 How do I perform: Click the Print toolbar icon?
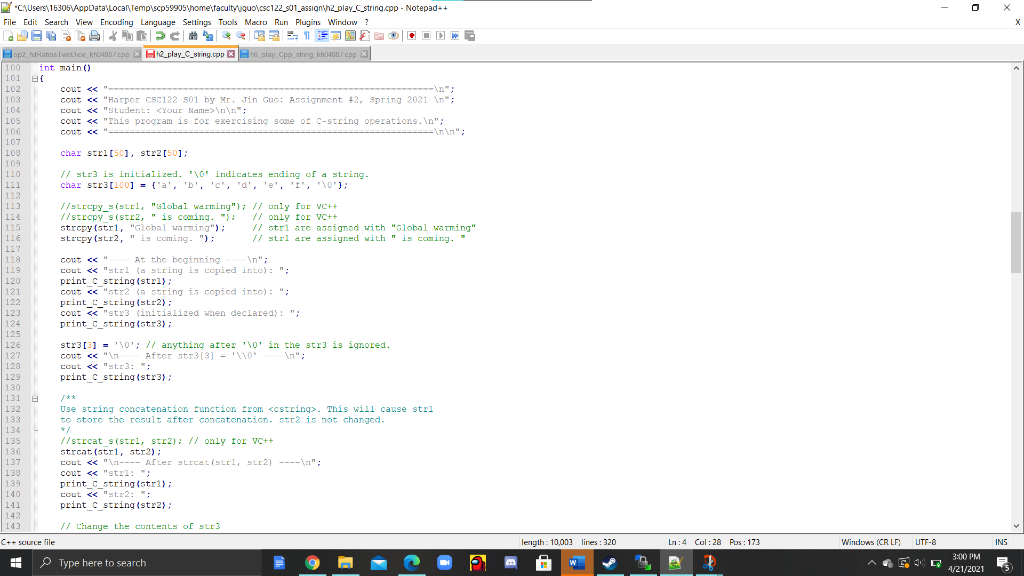tap(95, 36)
